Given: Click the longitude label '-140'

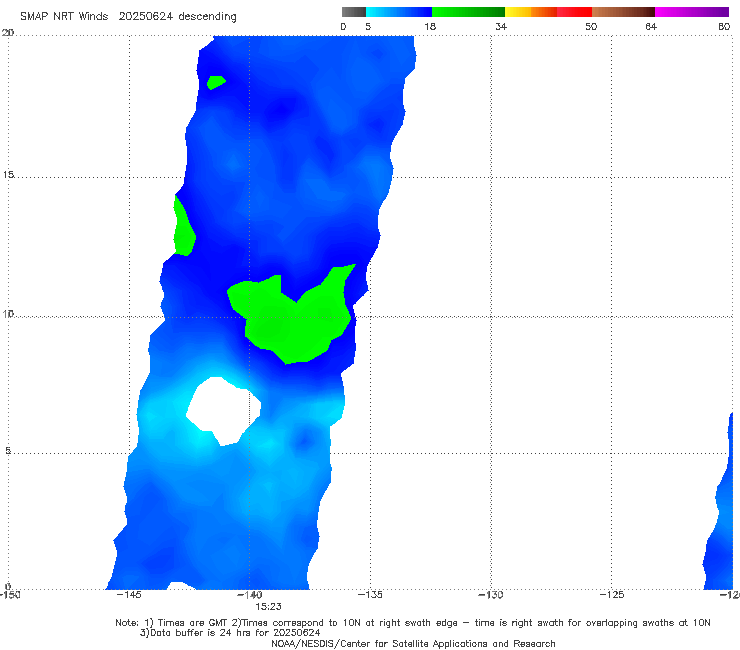Looking at the screenshot, I should click(250, 595).
